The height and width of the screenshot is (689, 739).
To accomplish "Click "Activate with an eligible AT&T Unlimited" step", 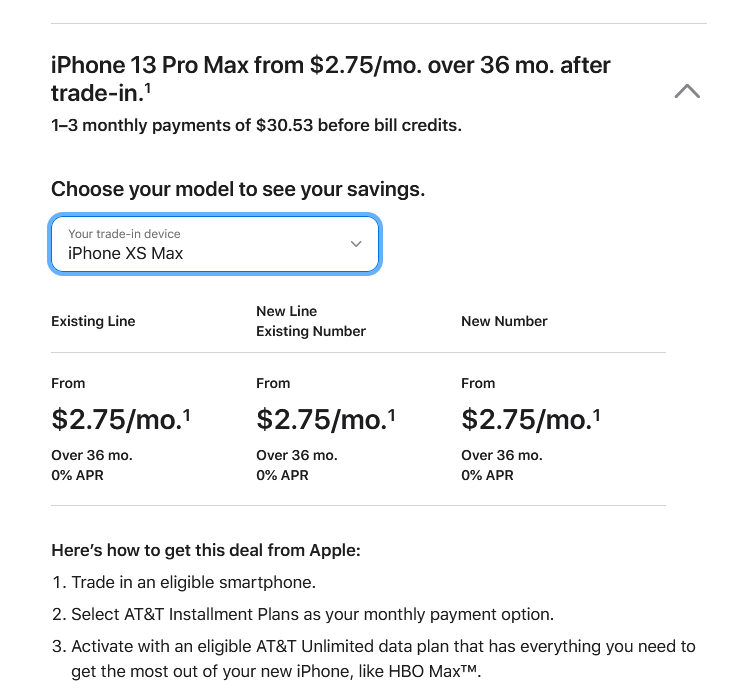I will [374, 658].
